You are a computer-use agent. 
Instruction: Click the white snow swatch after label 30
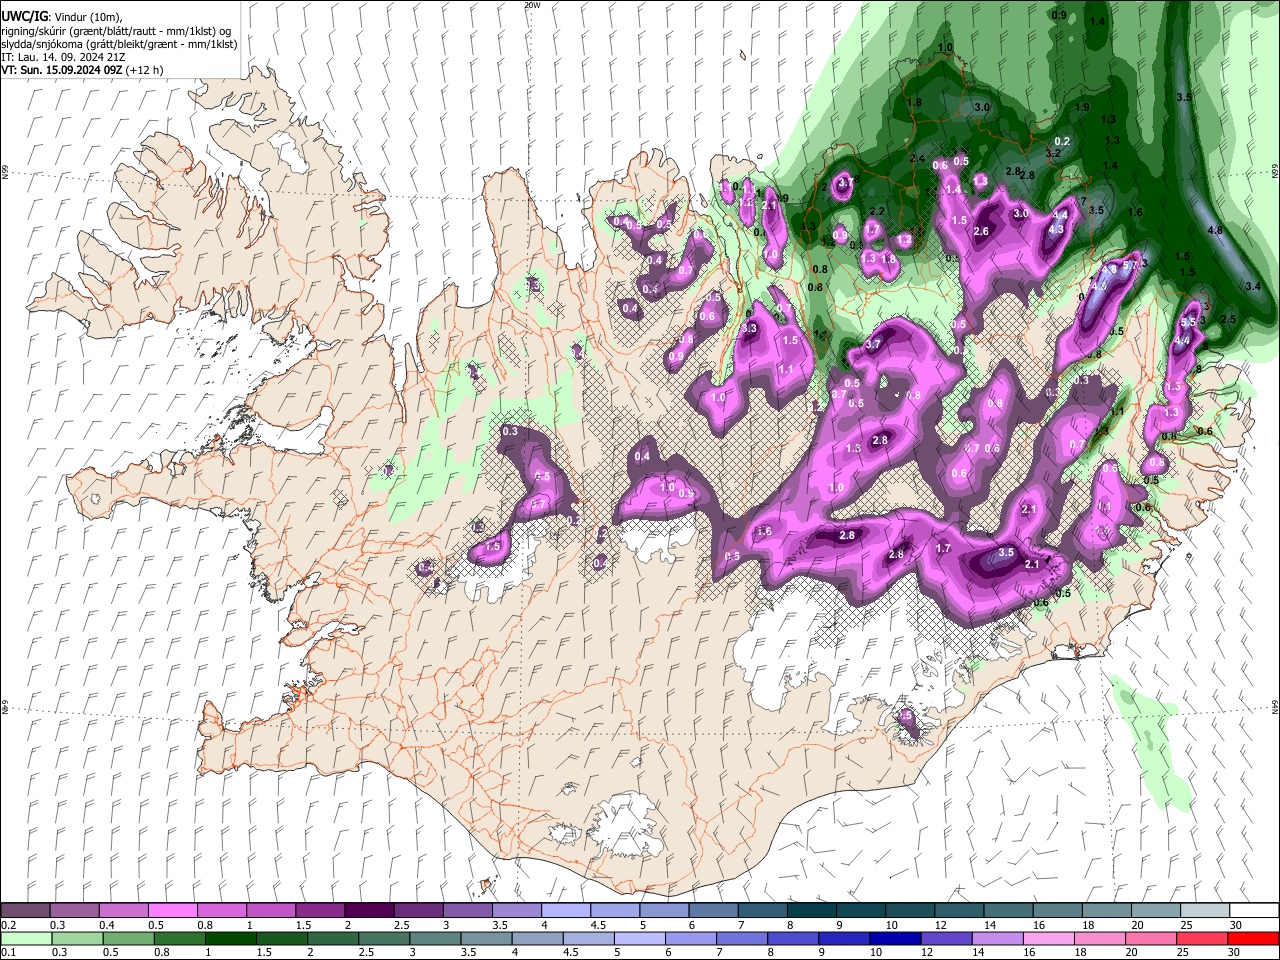click(1254, 911)
